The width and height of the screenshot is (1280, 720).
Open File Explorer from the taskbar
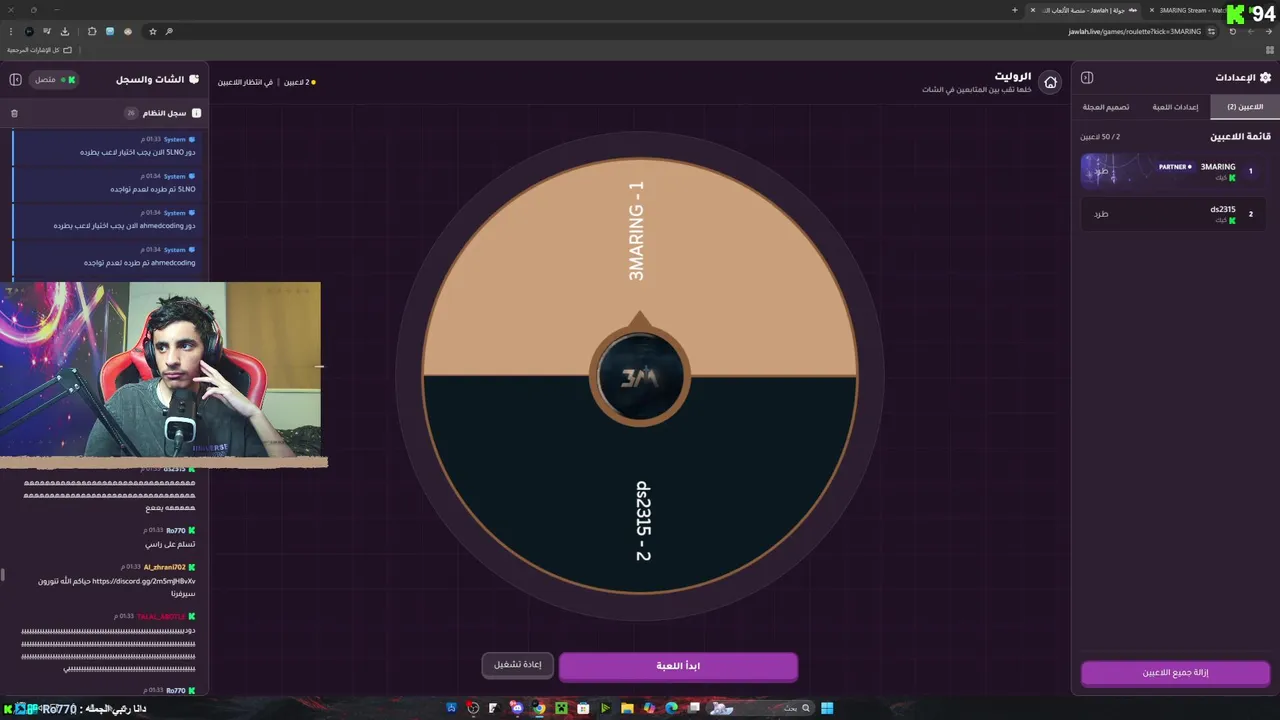(x=627, y=708)
